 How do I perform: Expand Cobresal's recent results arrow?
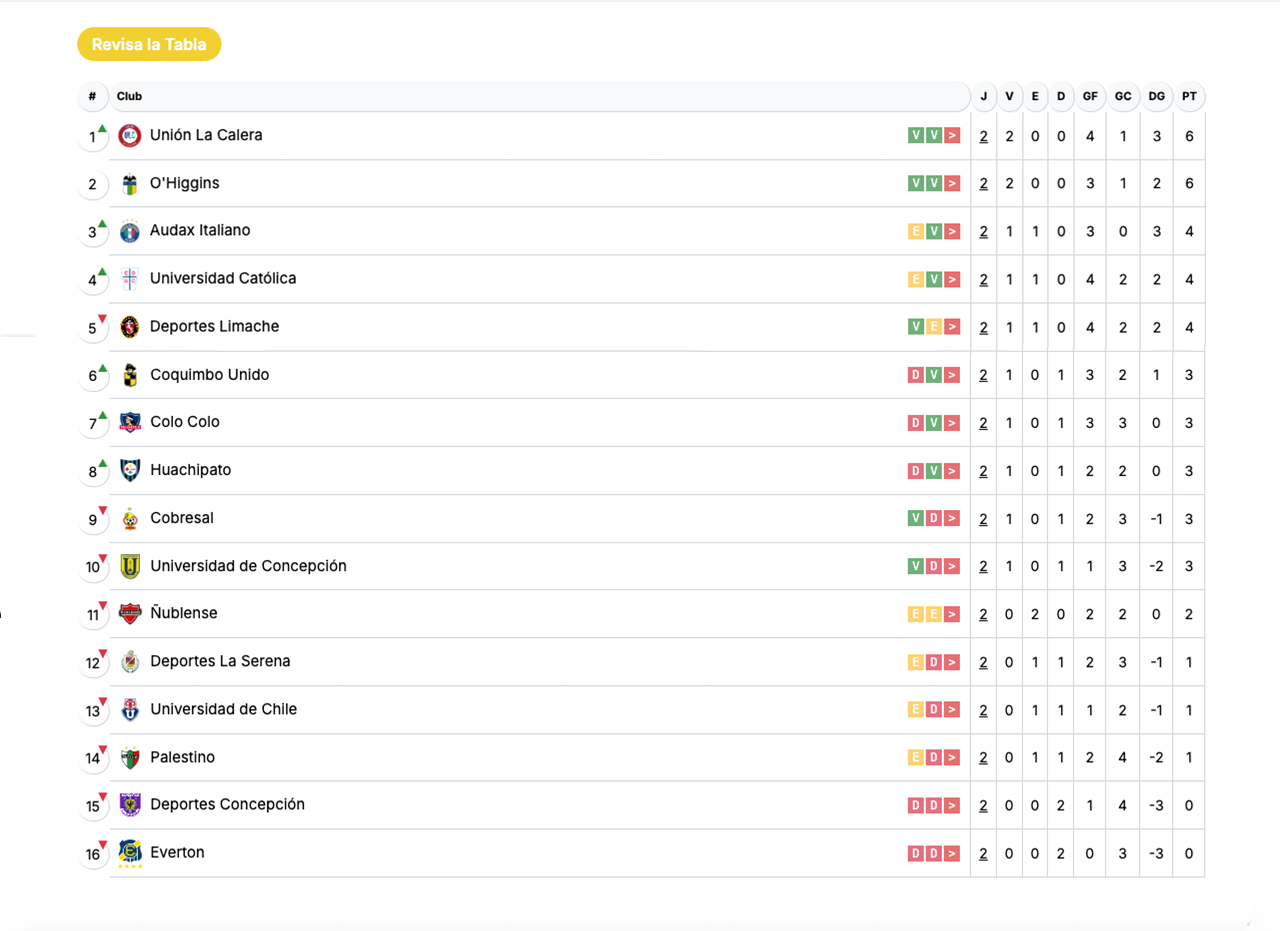[952, 518]
